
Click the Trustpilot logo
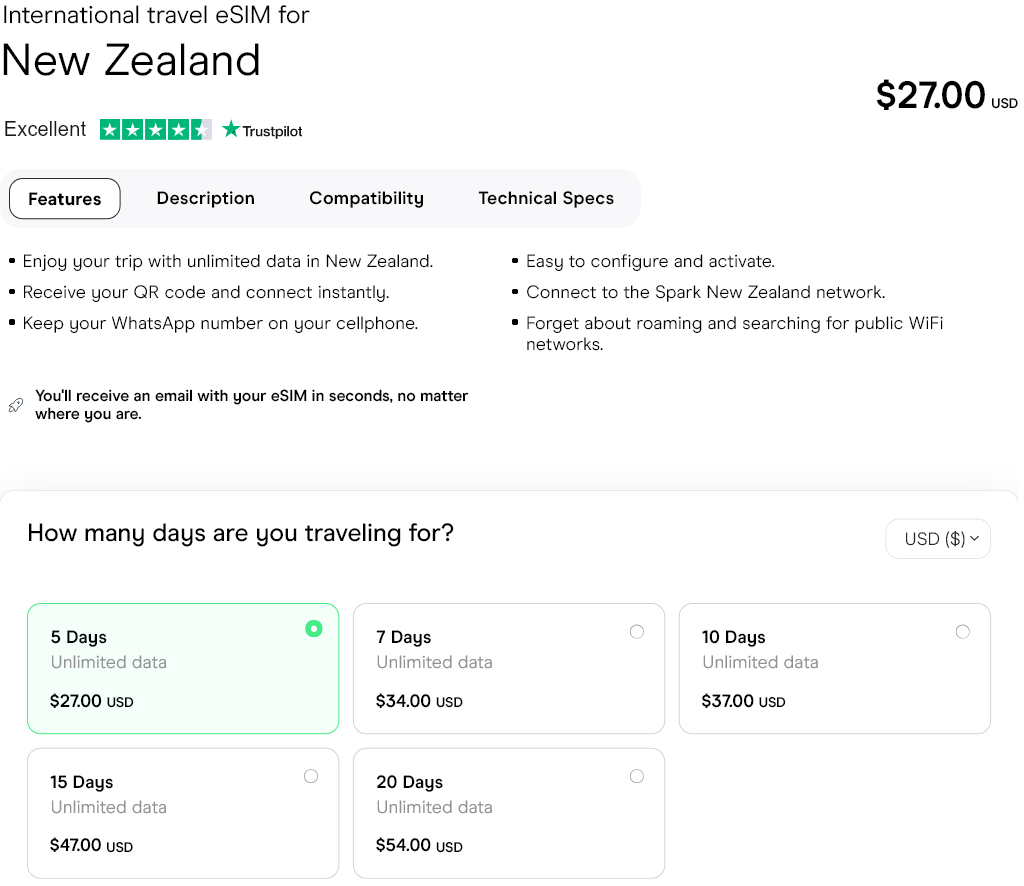coord(262,130)
